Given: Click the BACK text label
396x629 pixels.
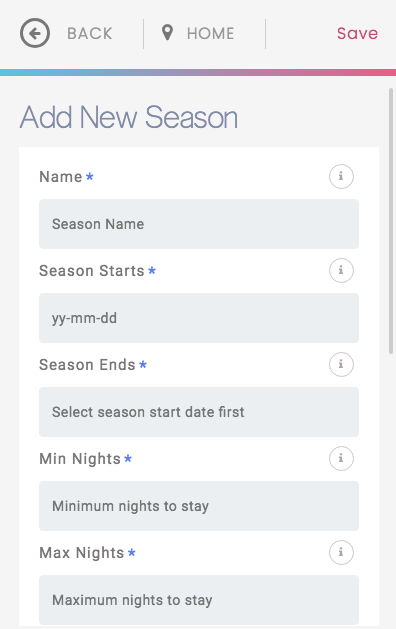Looking at the screenshot, I should click(89, 33).
